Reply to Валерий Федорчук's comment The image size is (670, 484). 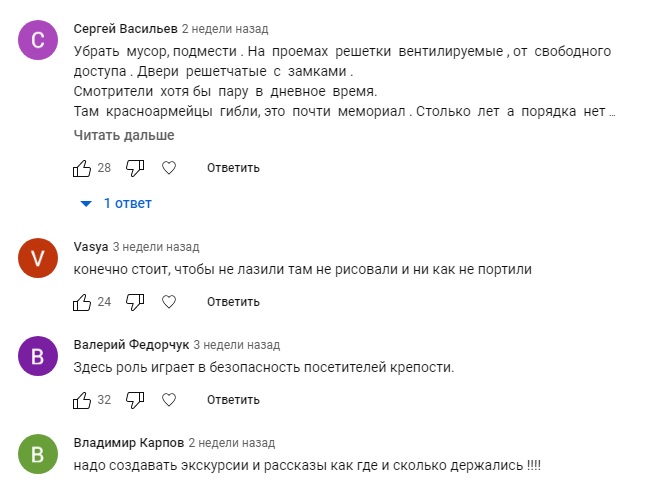[x=233, y=401]
